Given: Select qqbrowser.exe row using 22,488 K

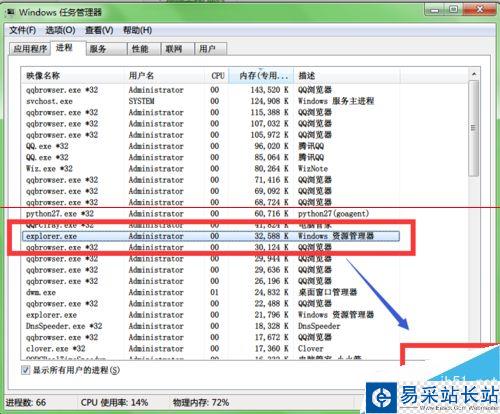Looking at the screenshot, I should point(211,304).
